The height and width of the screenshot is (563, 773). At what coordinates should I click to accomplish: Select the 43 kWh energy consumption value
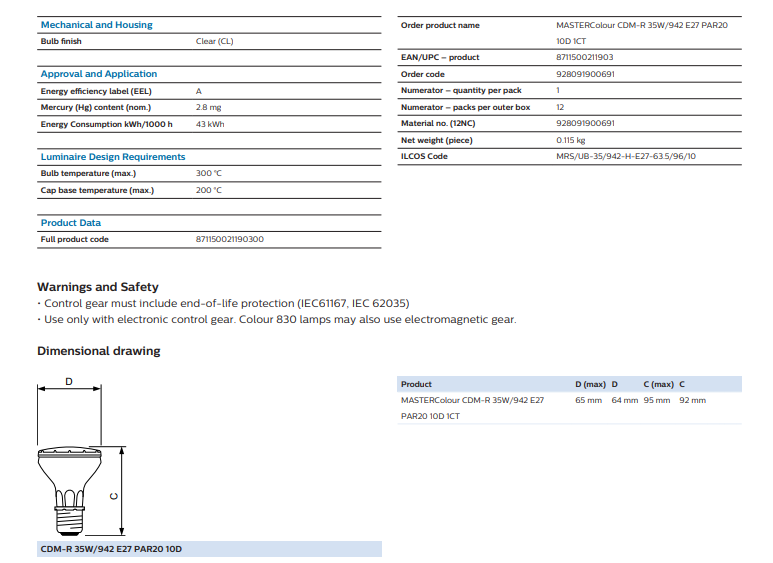coord(208,124)
